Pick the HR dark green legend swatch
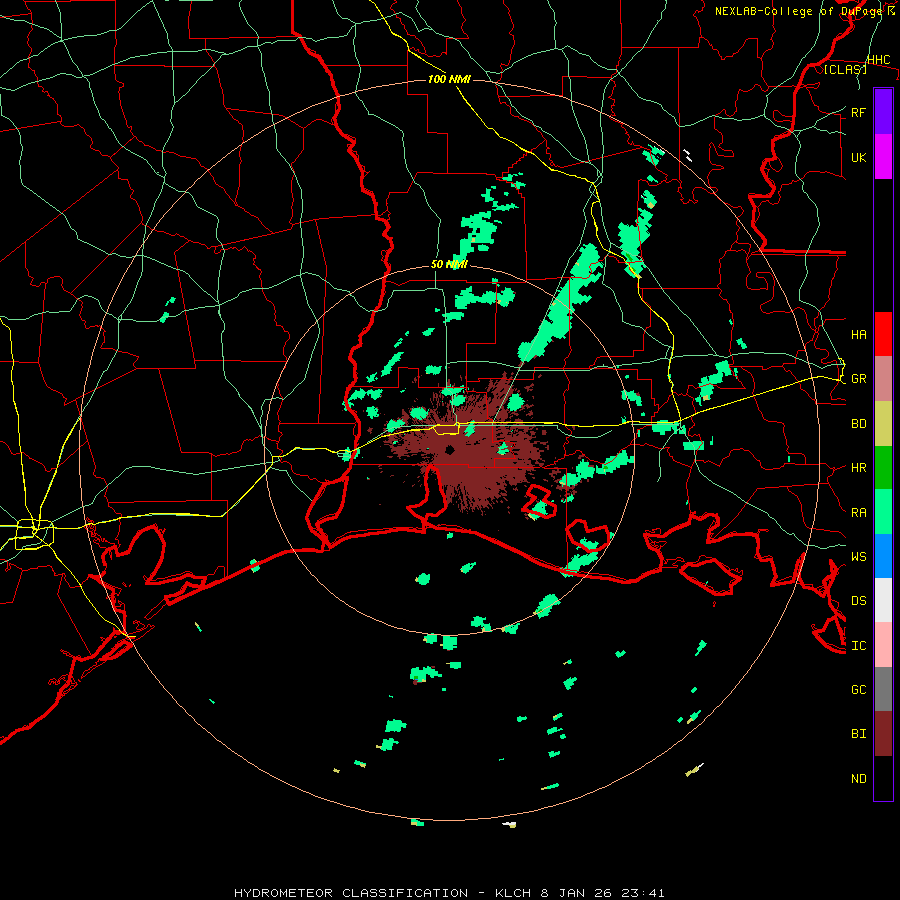 883,467
